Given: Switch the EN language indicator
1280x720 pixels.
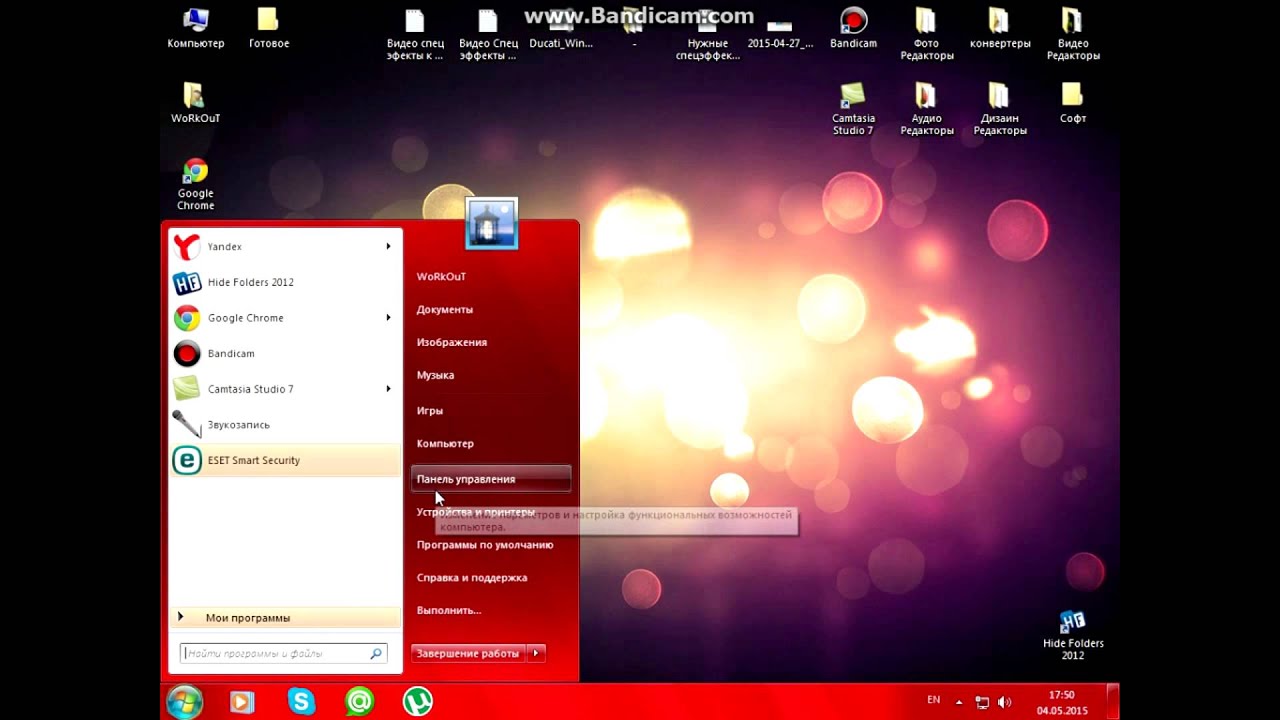Looking at the screenshot, I should pyautogui.click(x=933, y=700).
